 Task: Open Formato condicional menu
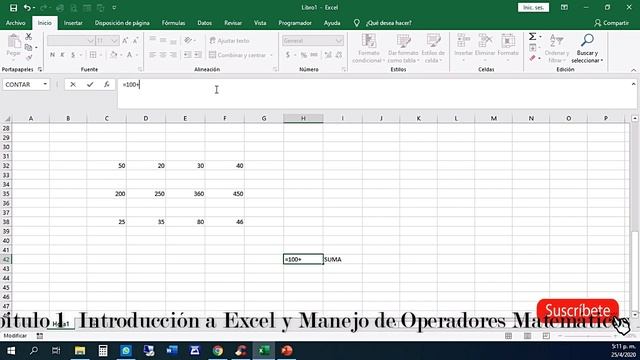click(x=369, y=48)
